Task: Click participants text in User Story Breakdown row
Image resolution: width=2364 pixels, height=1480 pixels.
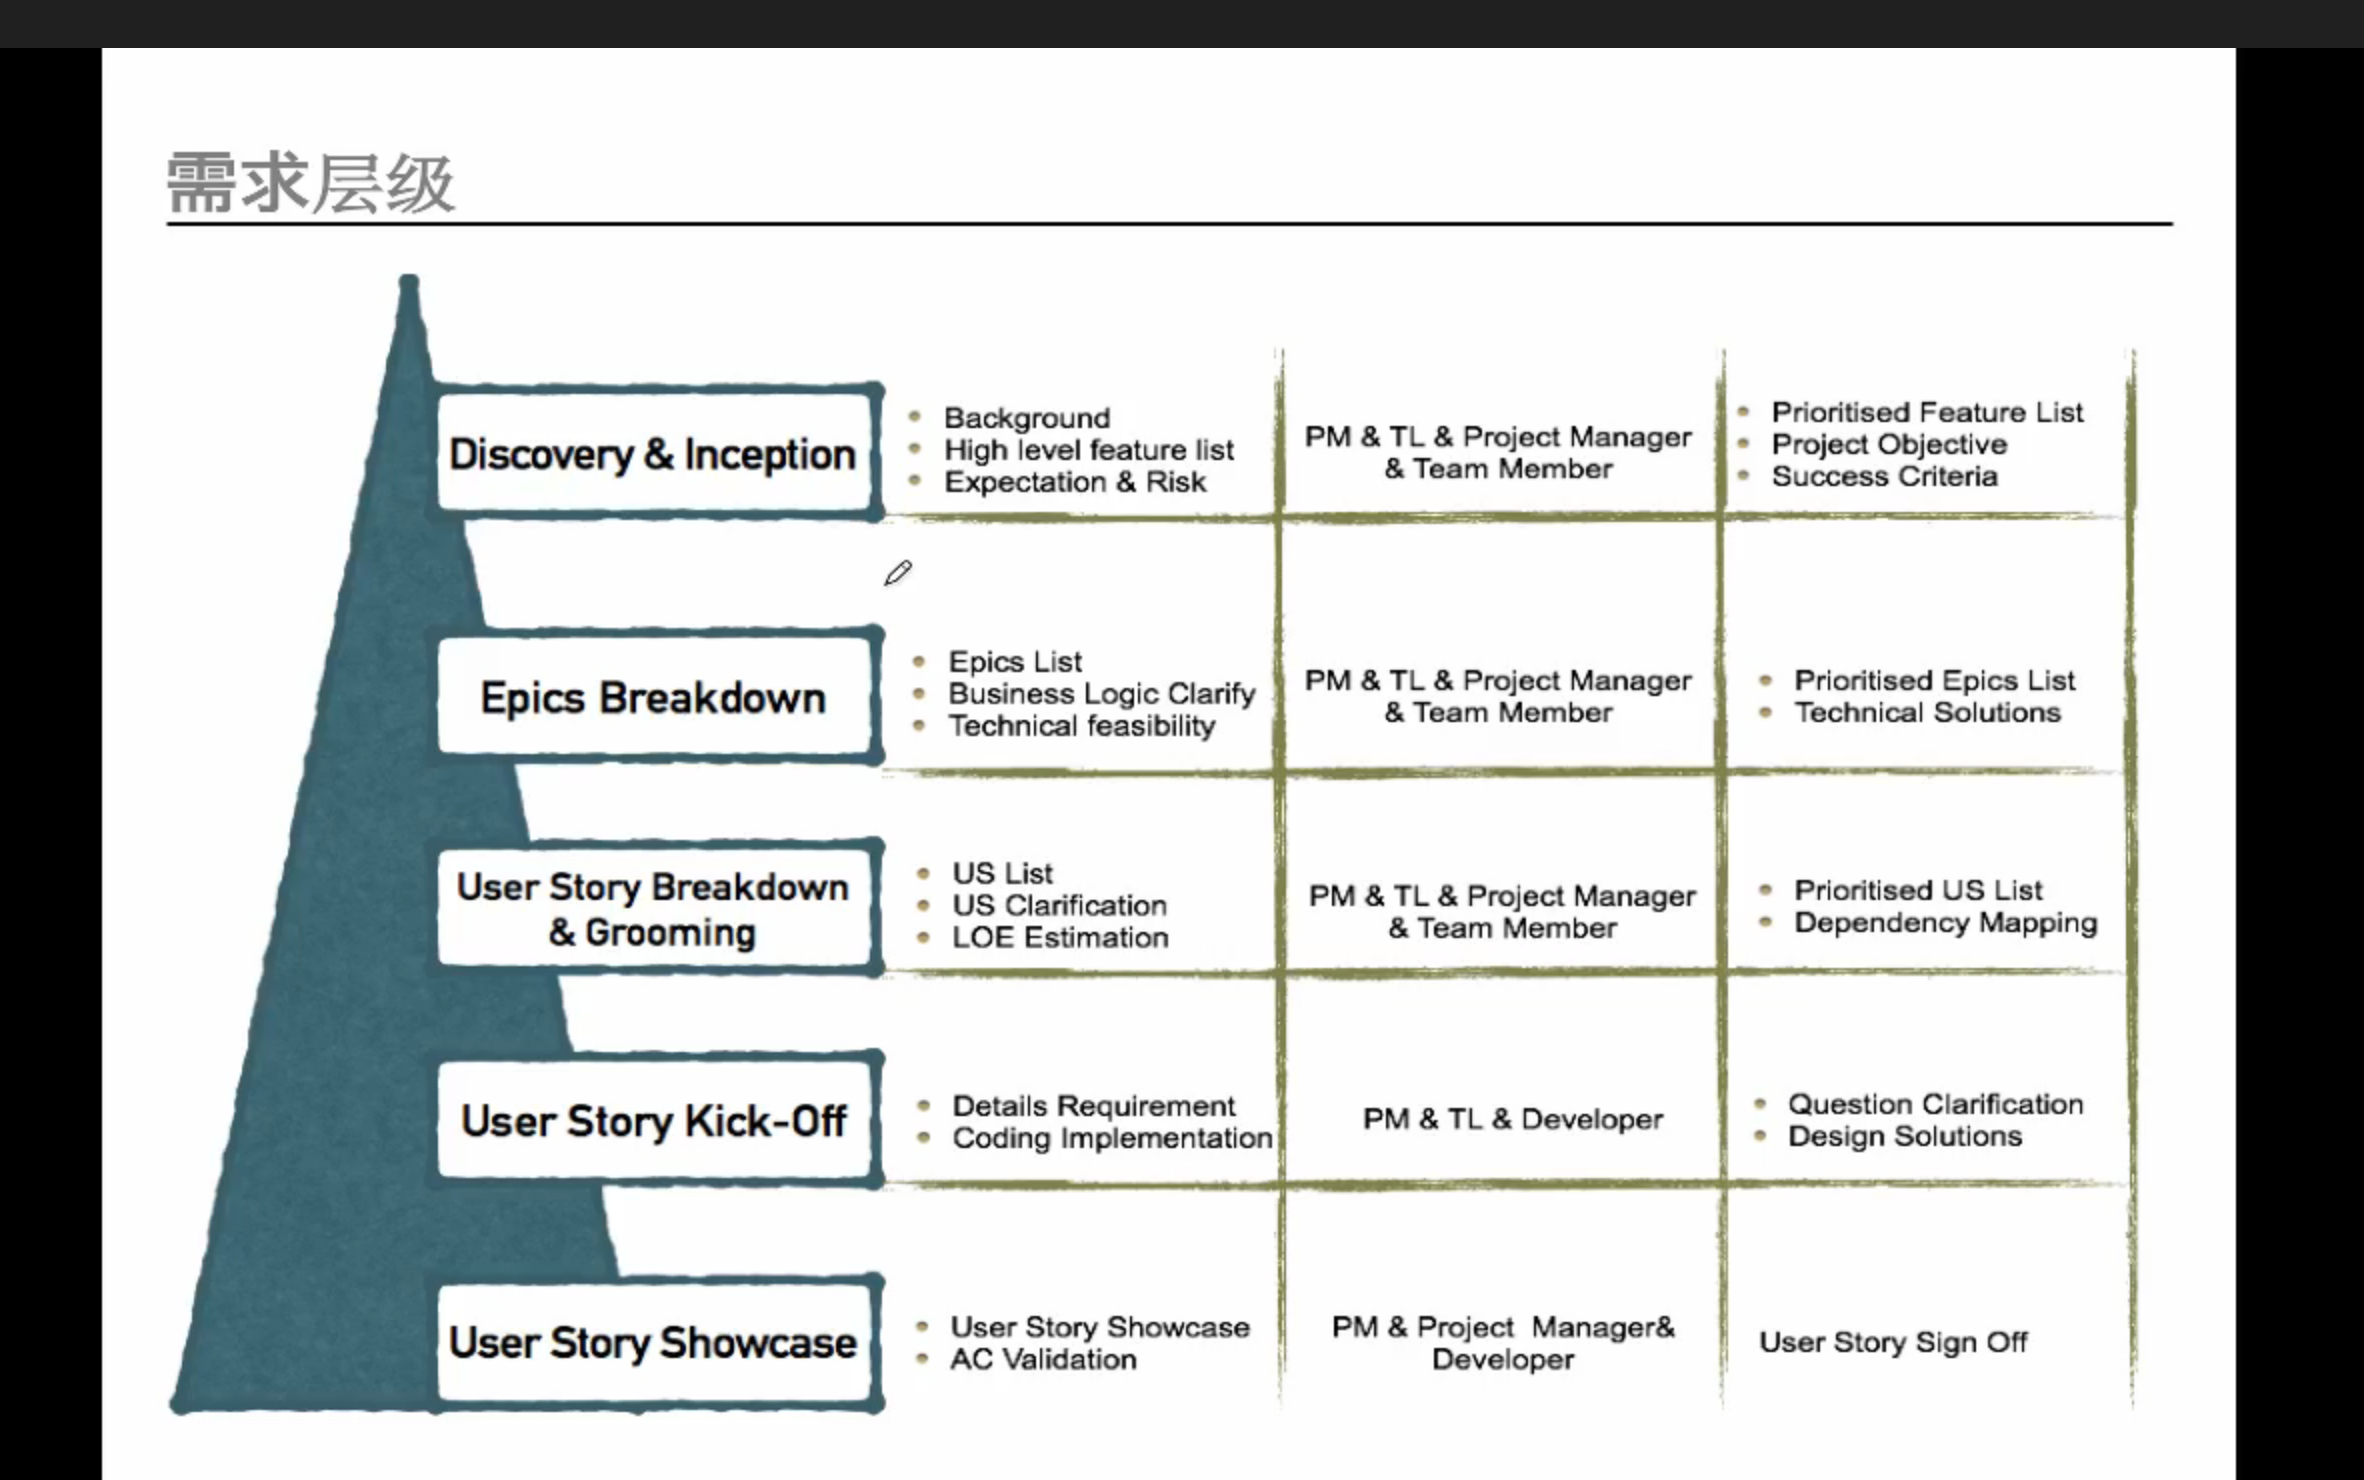Action: 1502,912
